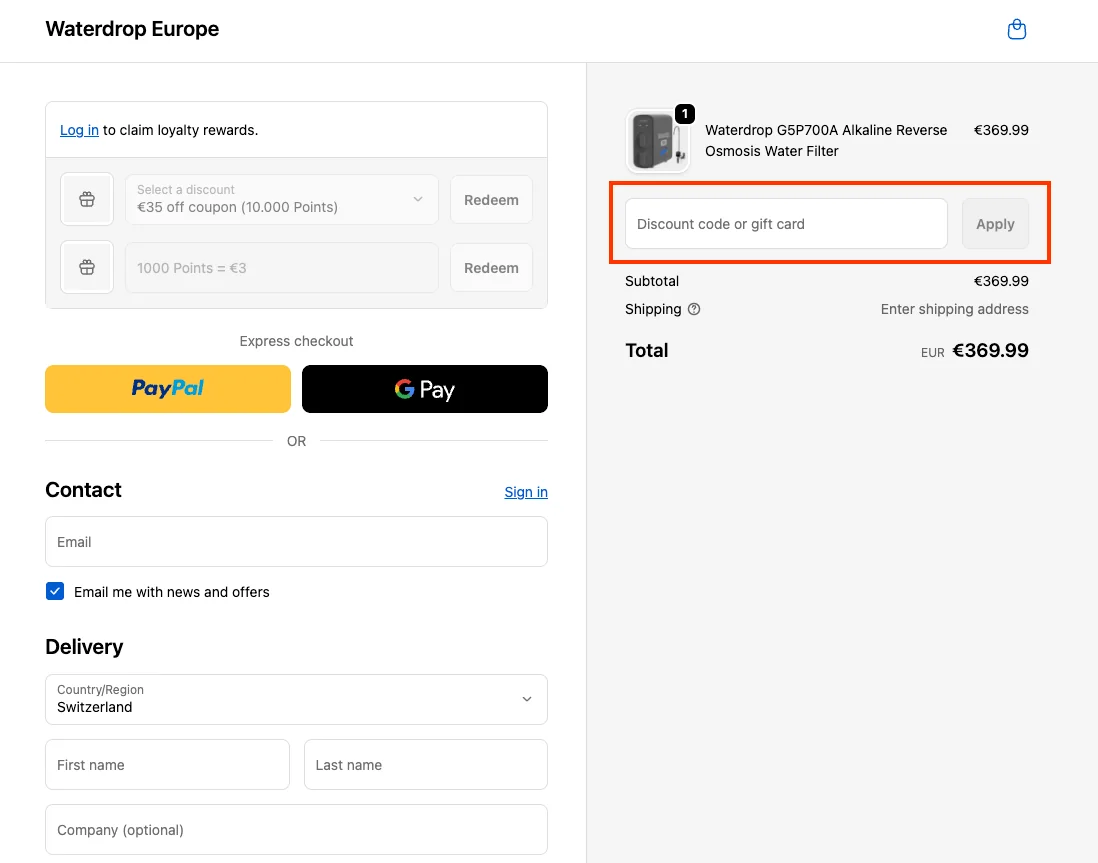Screen dimensions: 1098x863
Task: Open the shopping bag cart icon
Action: (1016, 29)
